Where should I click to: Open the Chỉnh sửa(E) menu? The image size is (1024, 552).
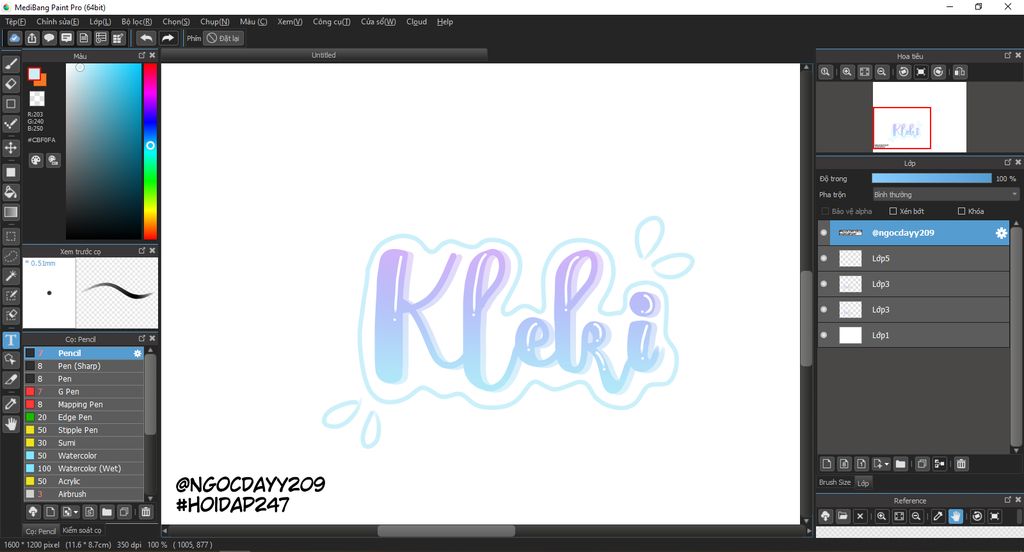point(57,22)
